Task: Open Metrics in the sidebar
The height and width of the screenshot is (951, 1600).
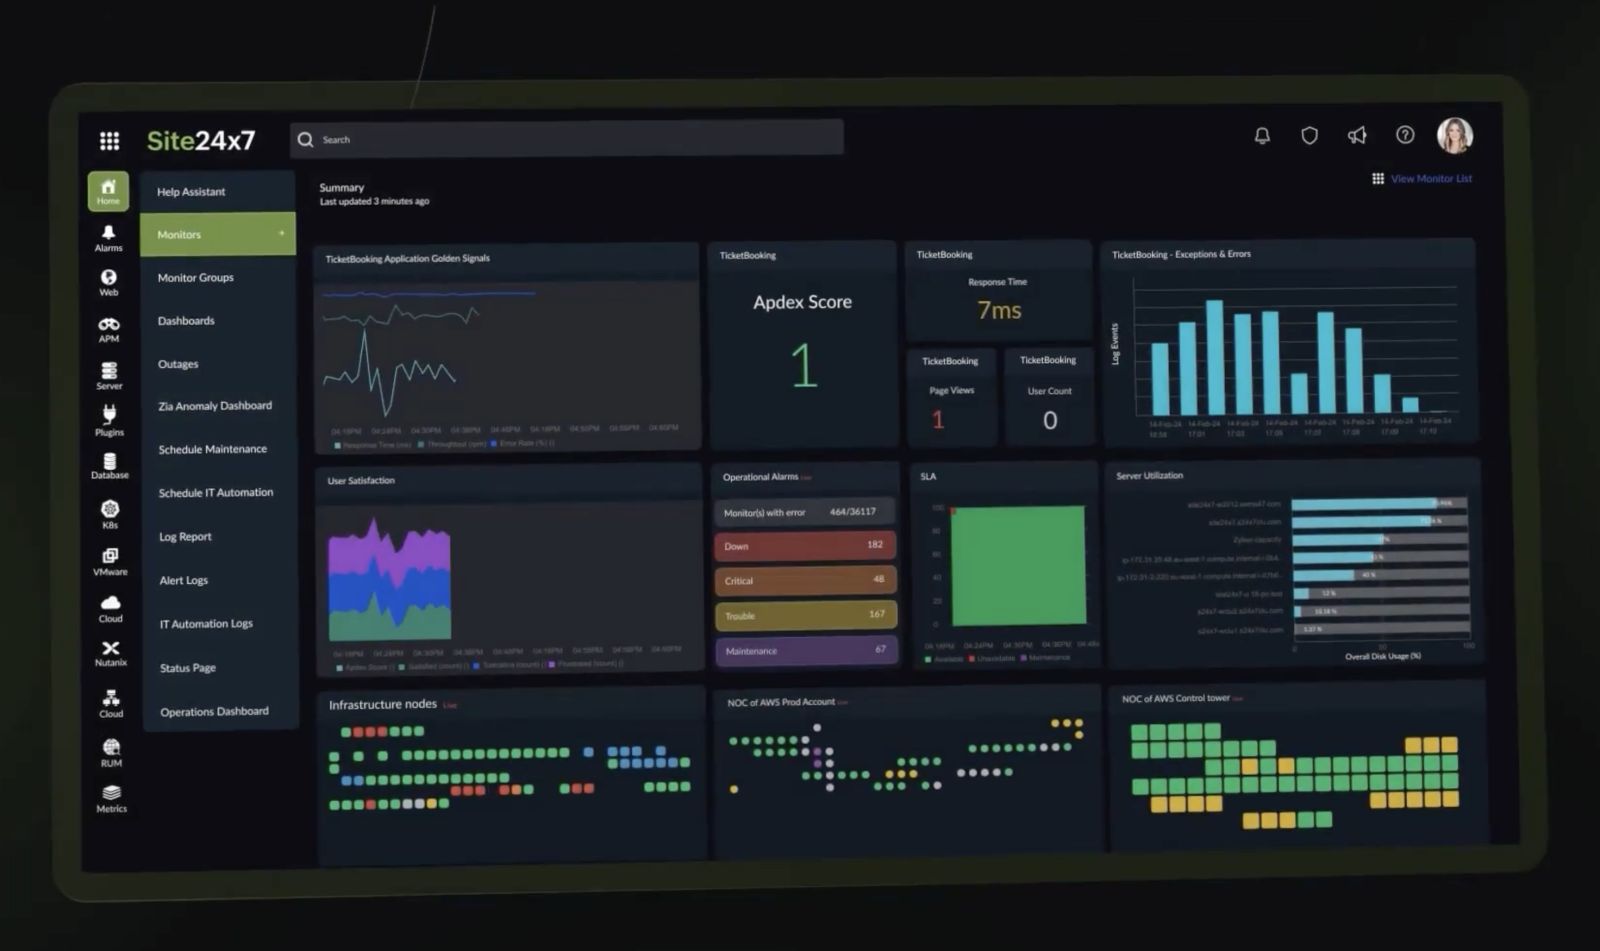Action: coord(111,799)
